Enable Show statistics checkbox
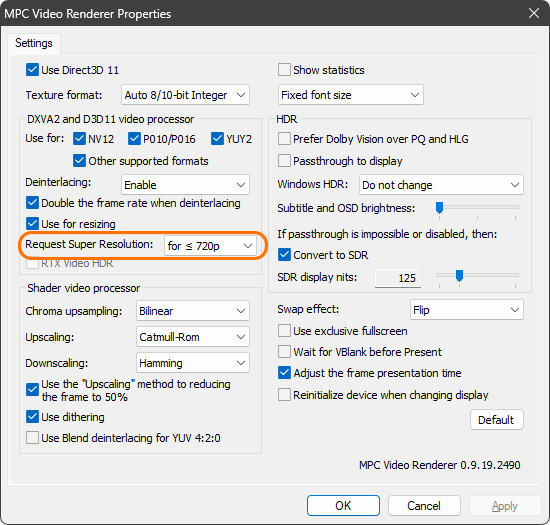The image size is (550, 525). coord(284,70)
